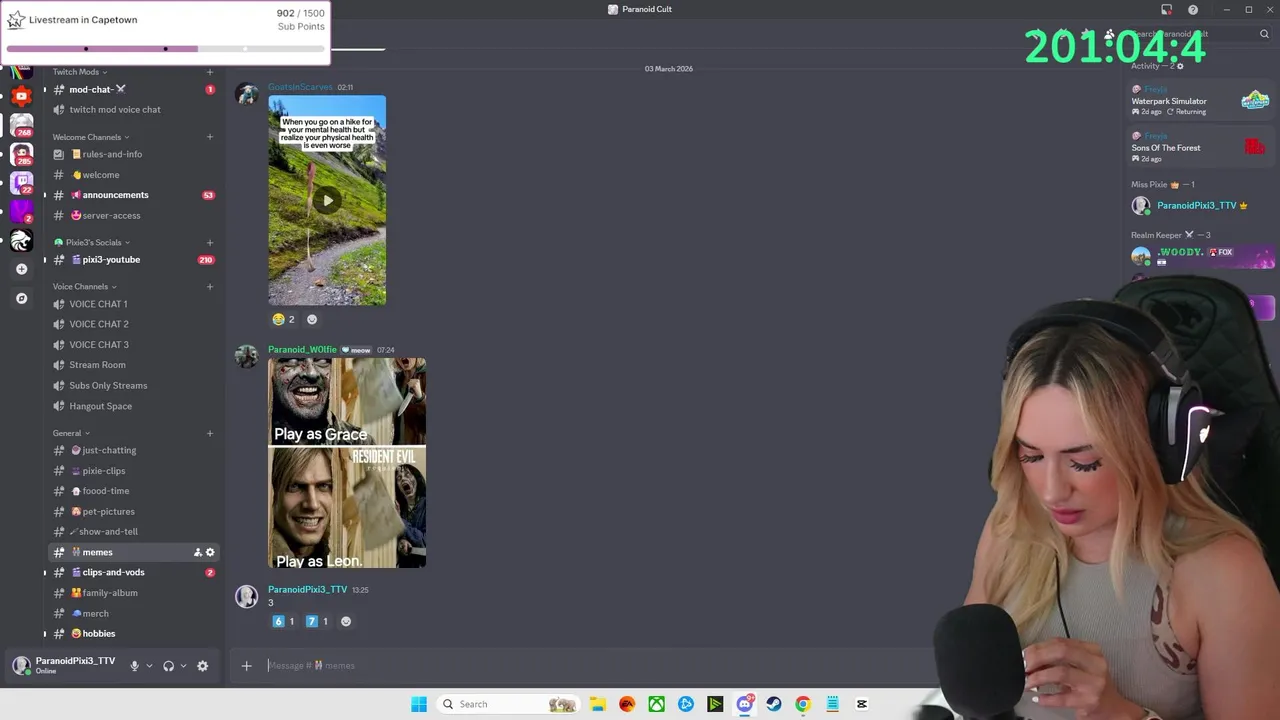Click the Help question mark icon
Viewport: 1280px width, 720px height.
(1193, 10)
